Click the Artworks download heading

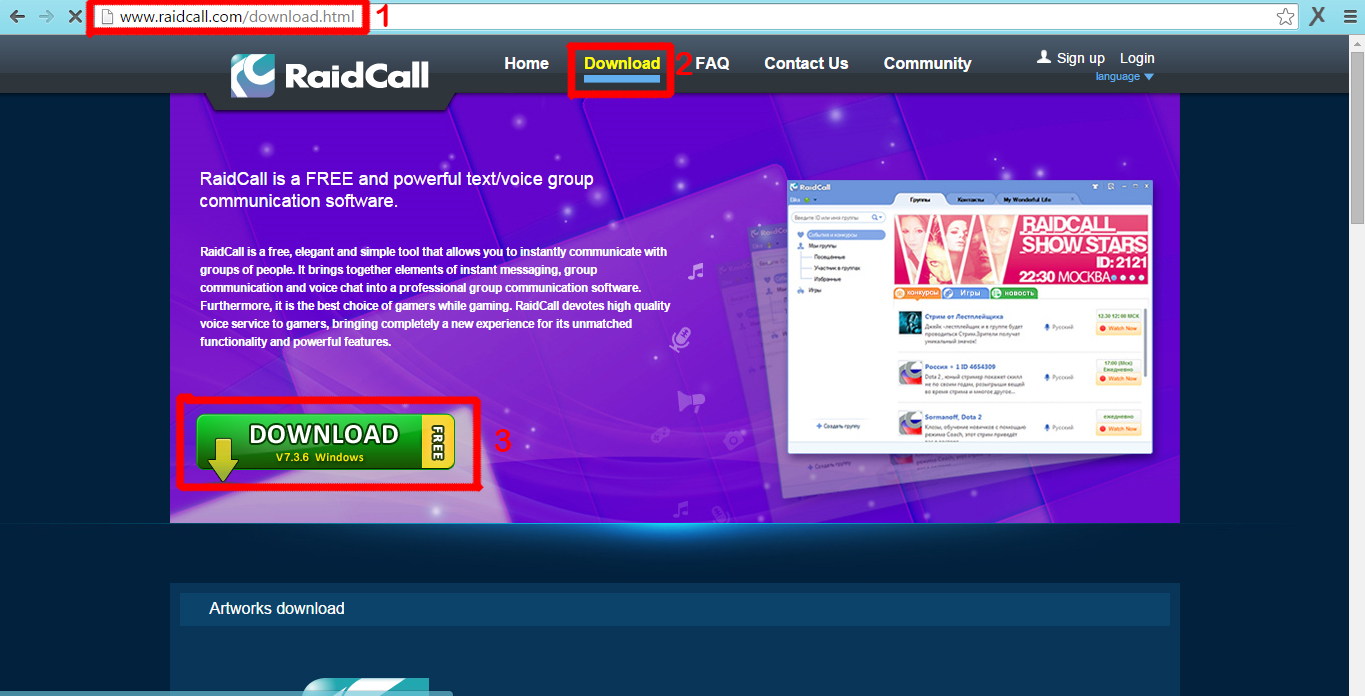[x=277, y=608]
